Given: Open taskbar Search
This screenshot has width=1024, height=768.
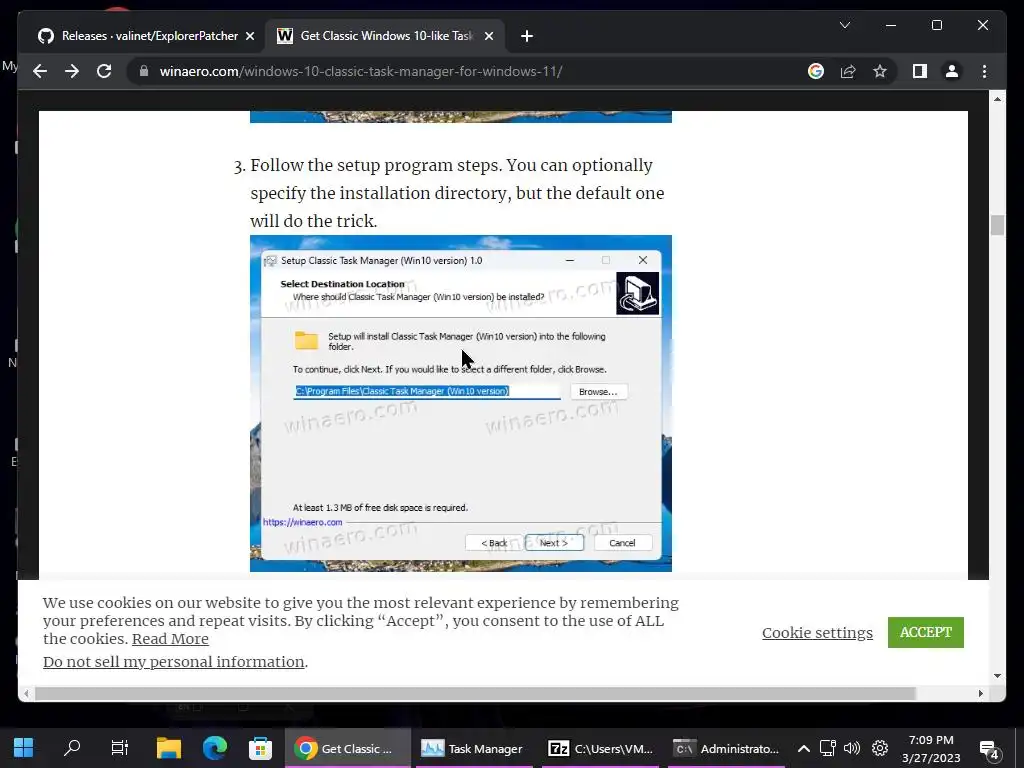Looking at the screenshot, I should click(x=72, y=748).
